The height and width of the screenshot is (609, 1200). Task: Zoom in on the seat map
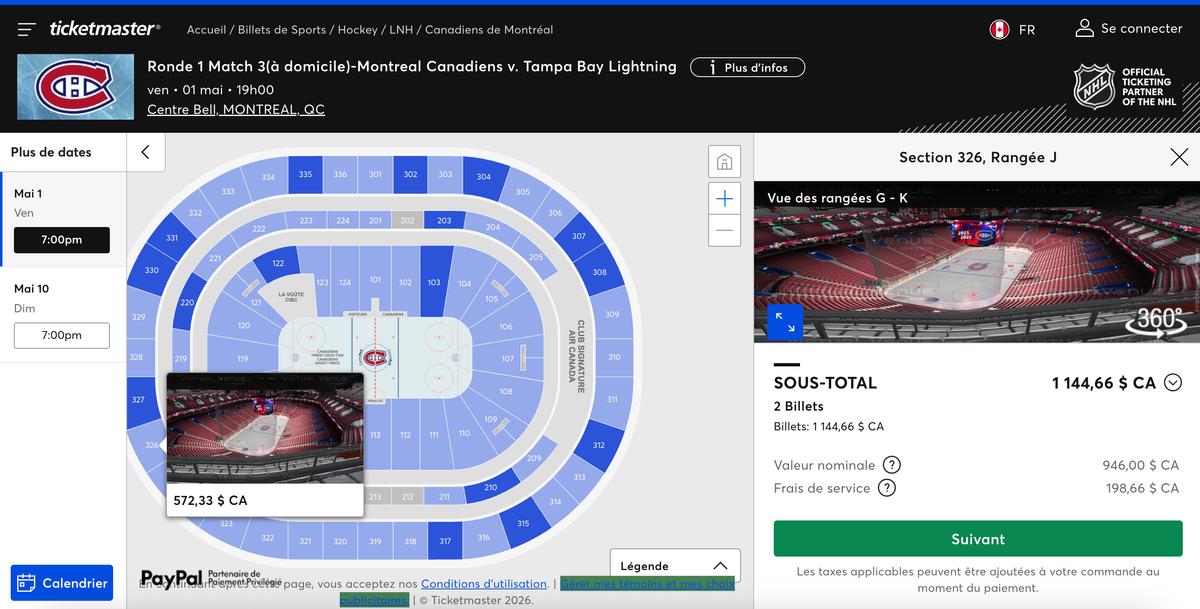point(724,198)
